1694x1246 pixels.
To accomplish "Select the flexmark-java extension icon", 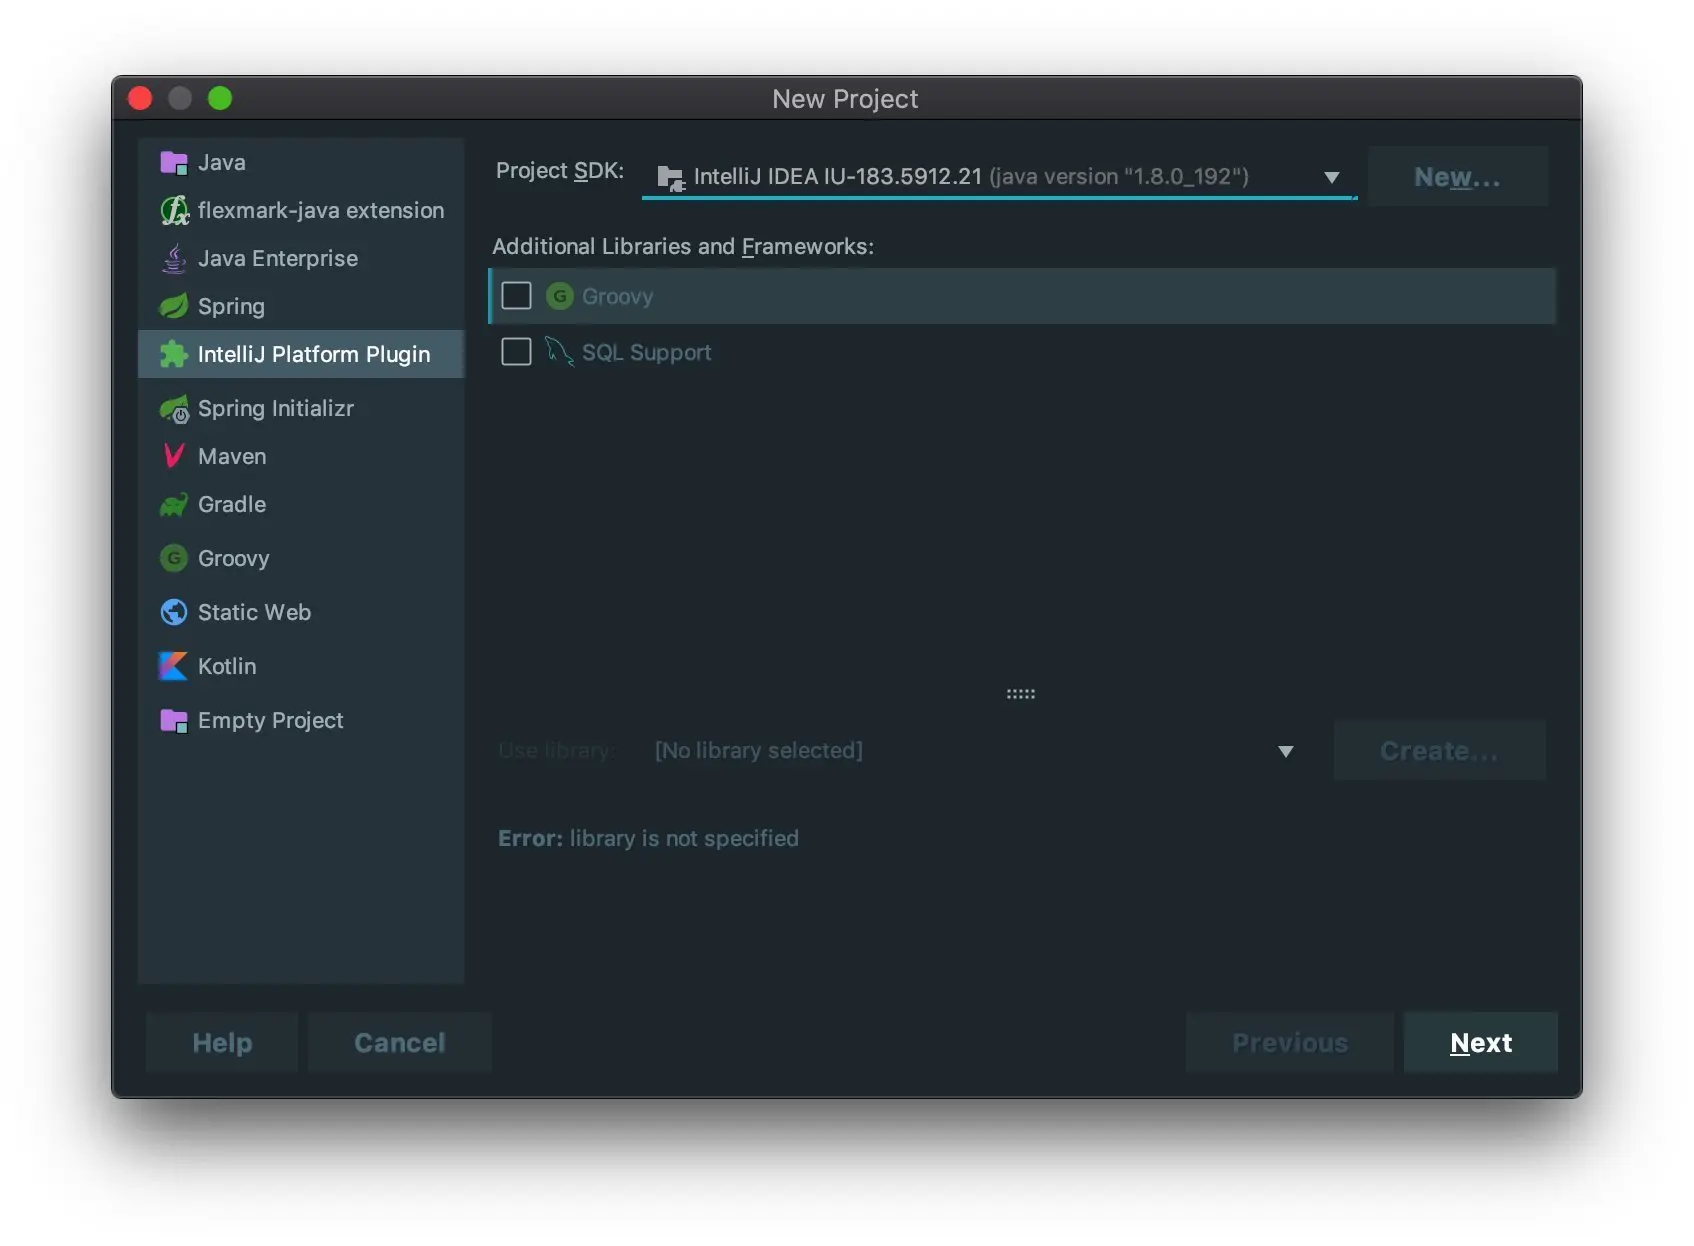I will pyautogui.click(x=174, y=211).
